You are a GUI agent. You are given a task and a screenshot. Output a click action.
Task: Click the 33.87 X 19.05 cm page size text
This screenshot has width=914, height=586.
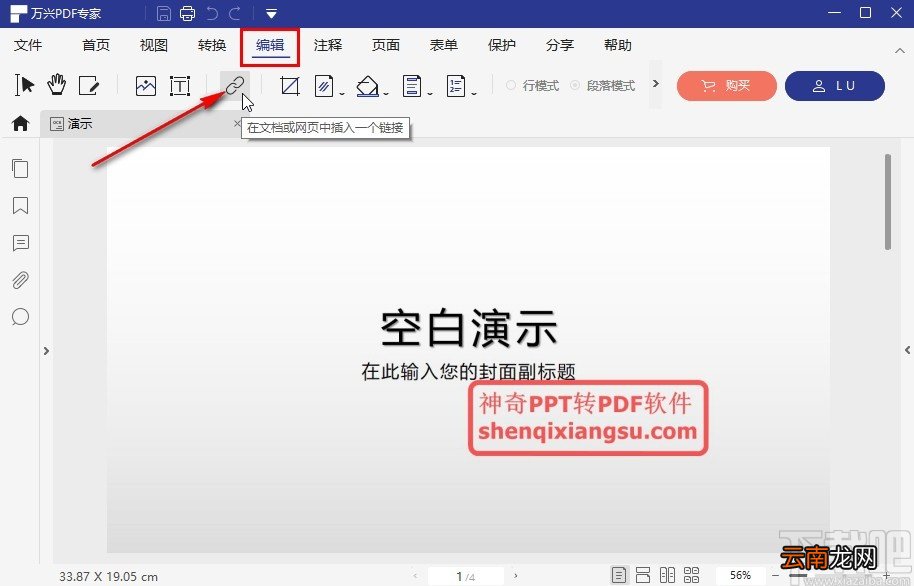tap(108, 577)
